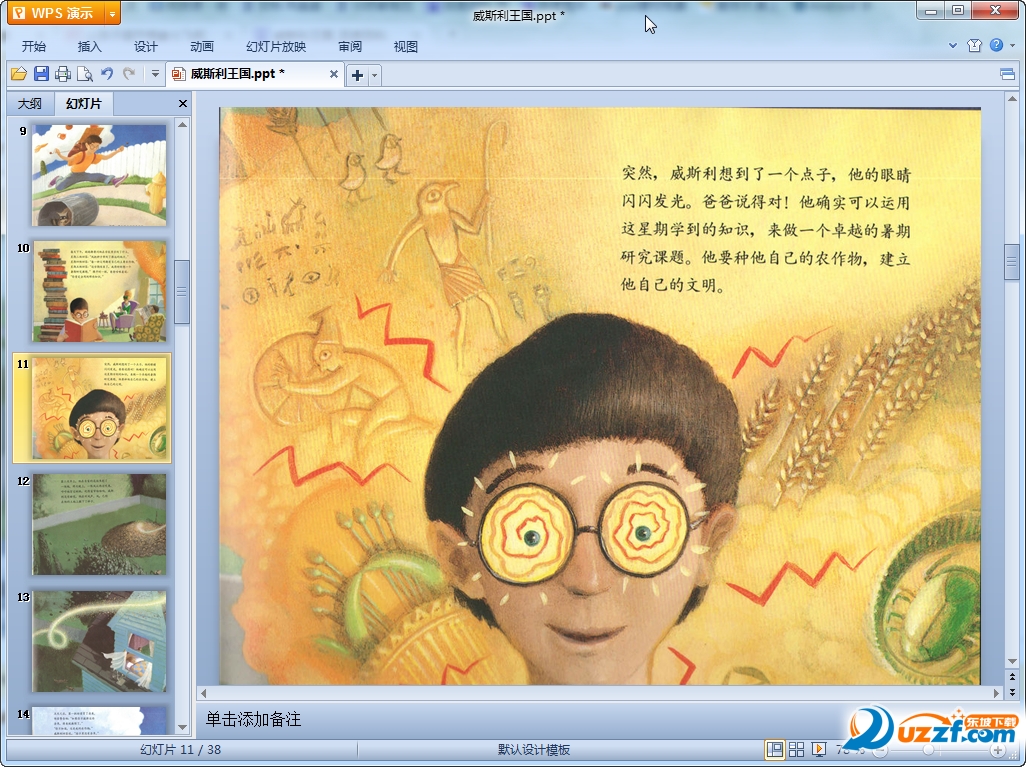Open the WPS 演示 application menu

coord(56,12)
